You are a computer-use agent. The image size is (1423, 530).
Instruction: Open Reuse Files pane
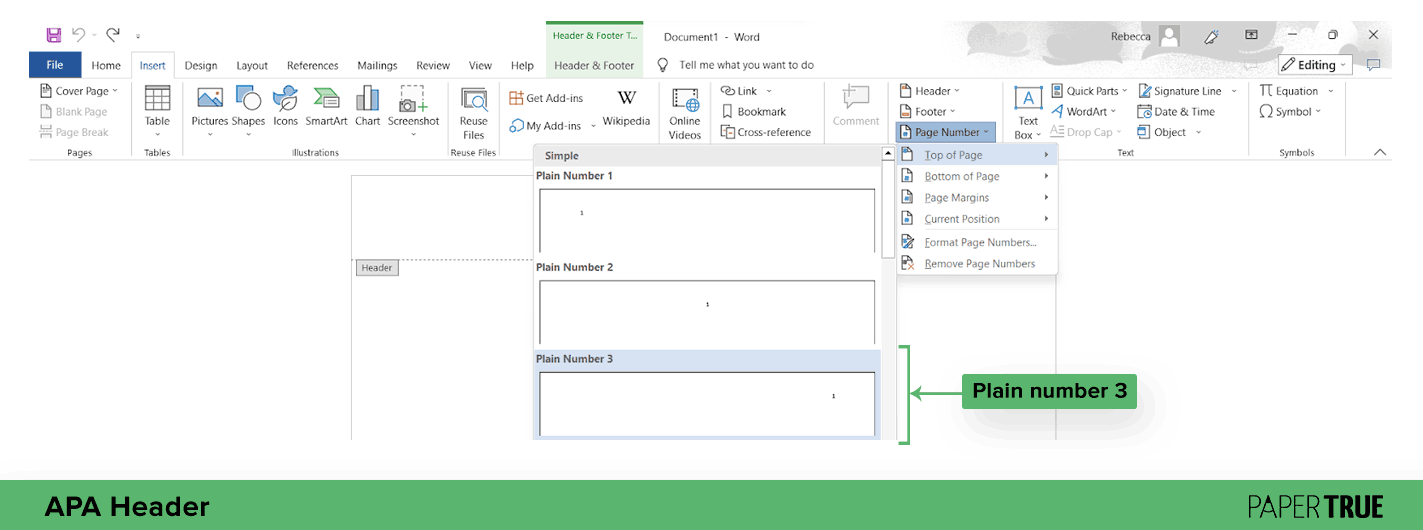tap(473, 114)
